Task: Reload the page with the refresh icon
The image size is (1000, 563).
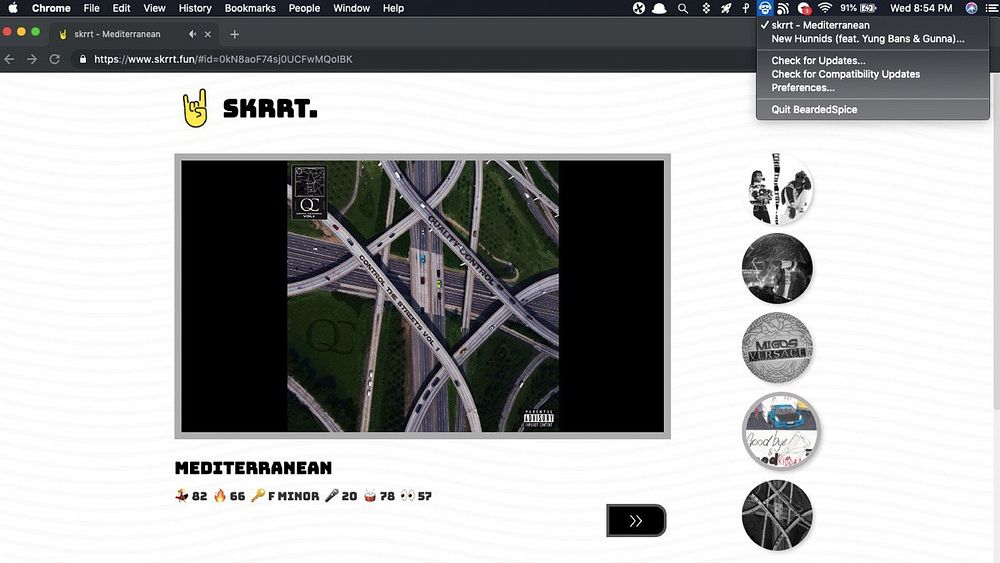Action: 55,59
